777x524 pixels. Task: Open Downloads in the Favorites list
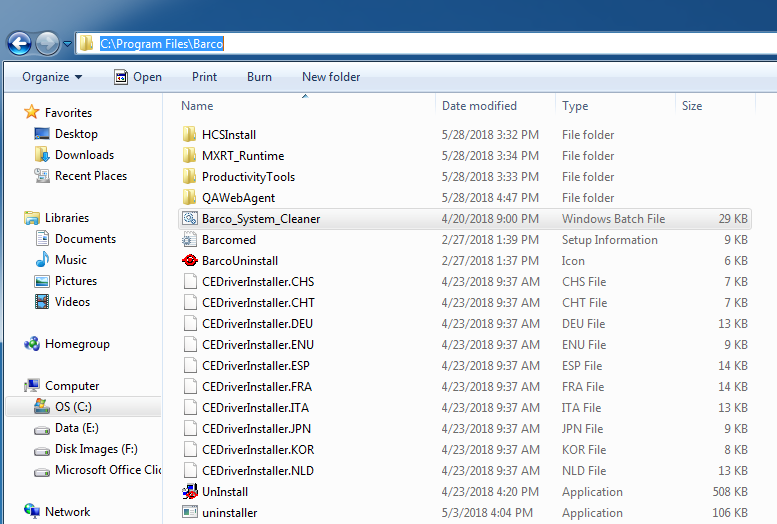[x=84, y=155]
